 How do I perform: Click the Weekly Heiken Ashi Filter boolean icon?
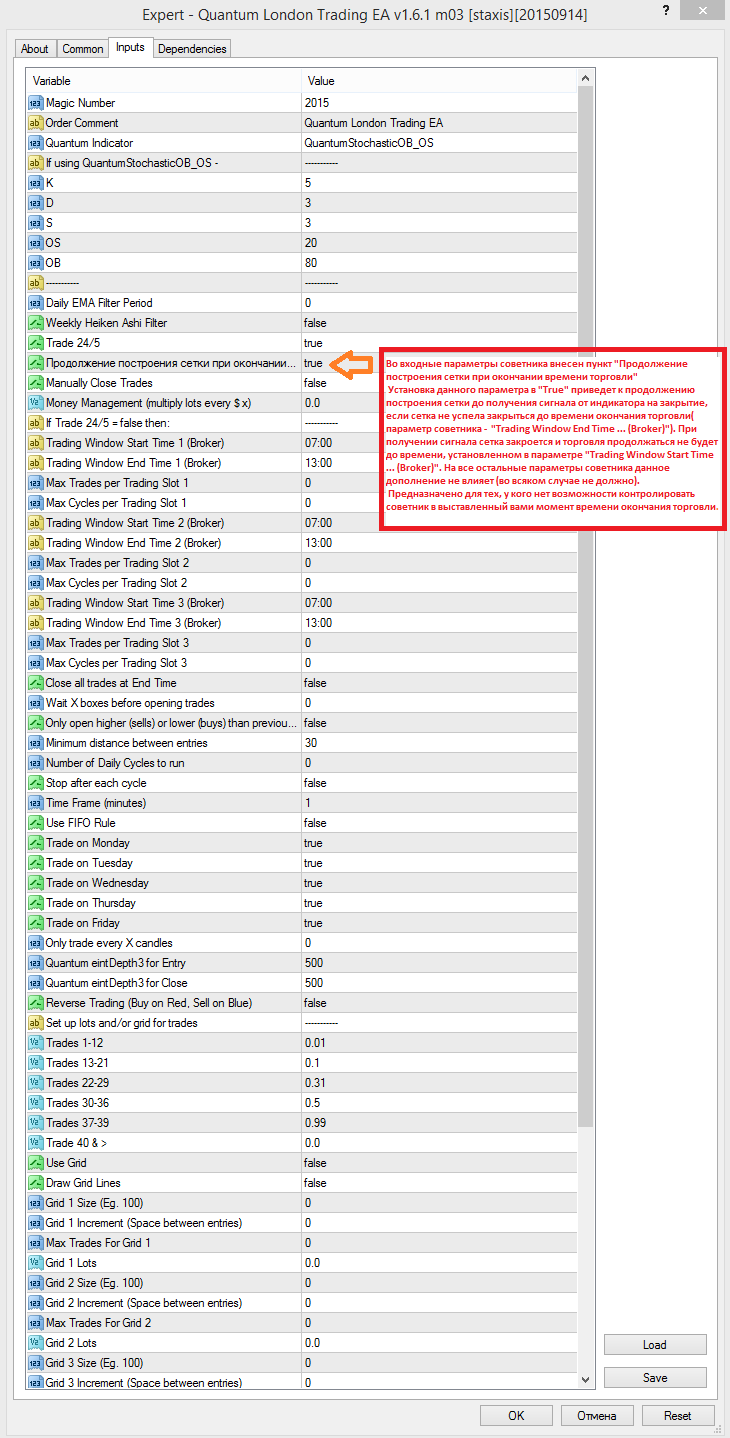[35, 323]
